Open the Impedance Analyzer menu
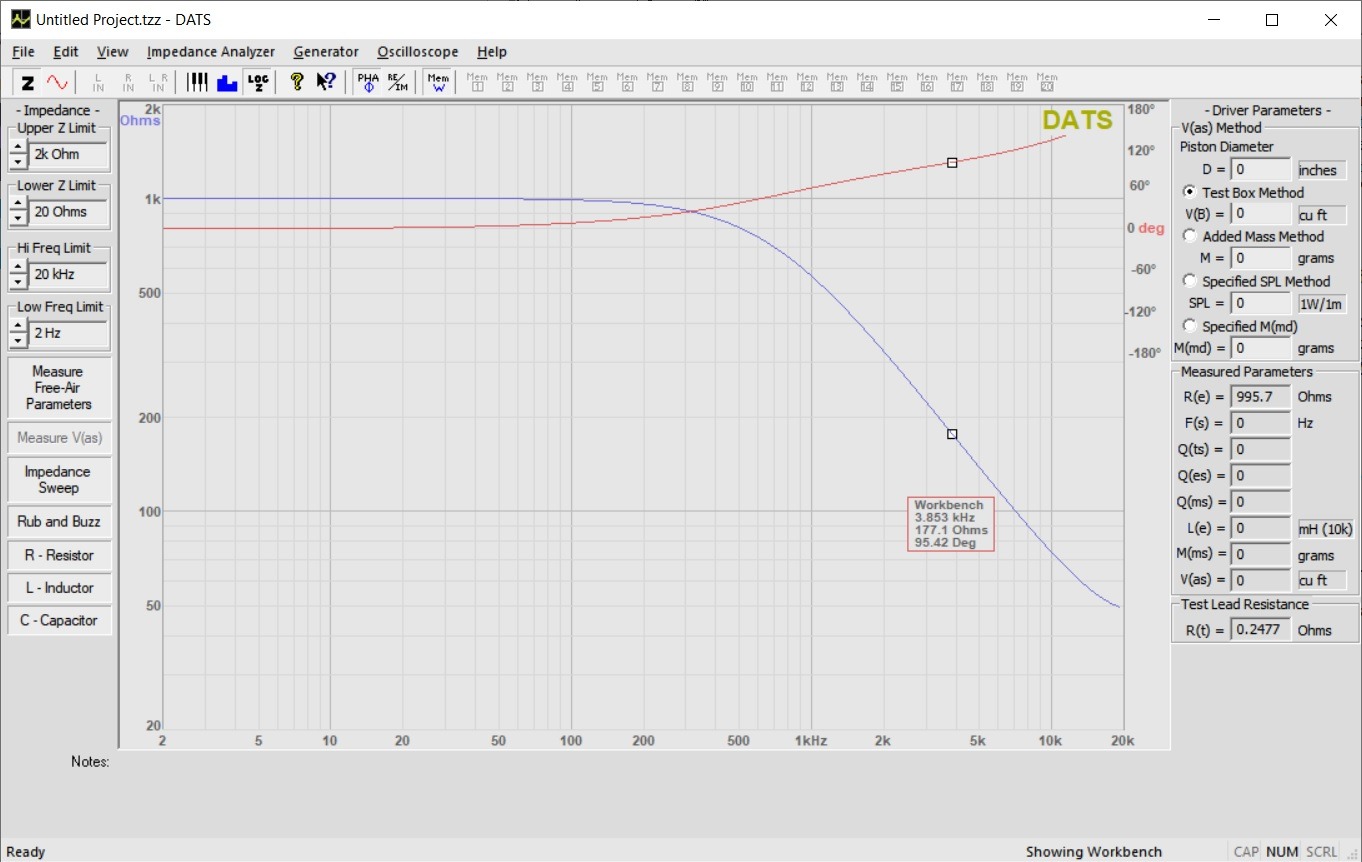The width and height of the screenshot is (1362, 862). coord(210,52)
